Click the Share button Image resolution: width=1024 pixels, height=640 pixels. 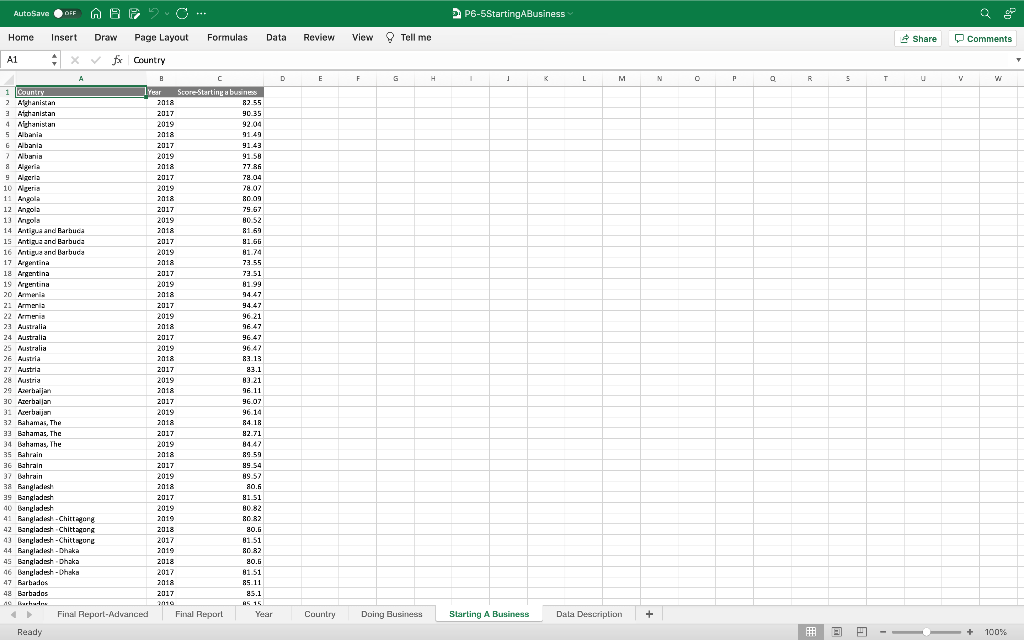(x=917, y=38)
